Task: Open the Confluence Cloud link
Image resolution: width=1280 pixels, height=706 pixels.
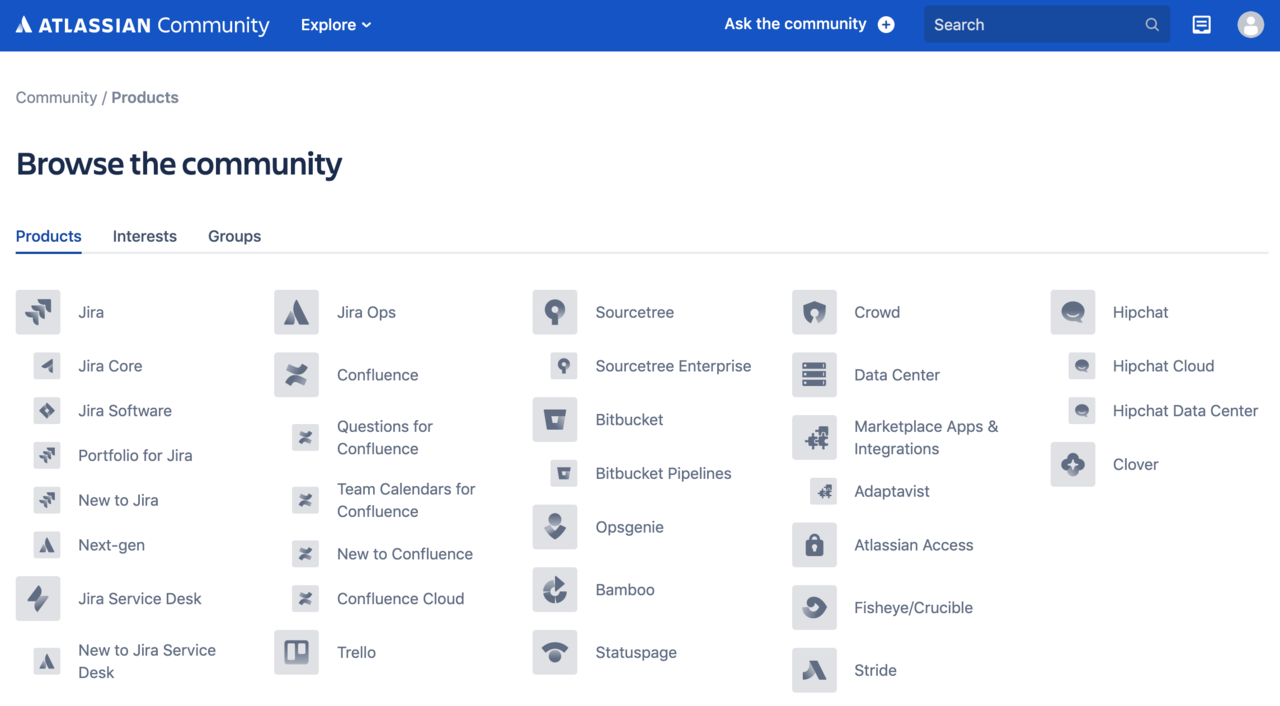Action: [x=400, y=599]
